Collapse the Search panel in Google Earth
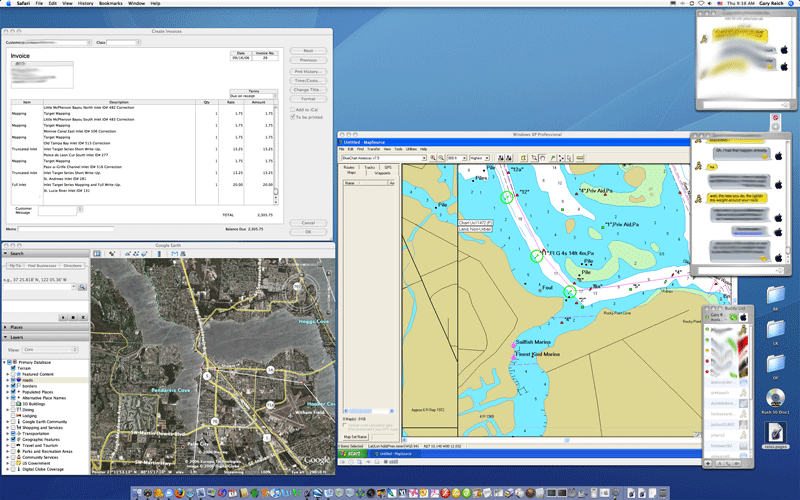Screen dimensions: 800x500 coord(6,254)
